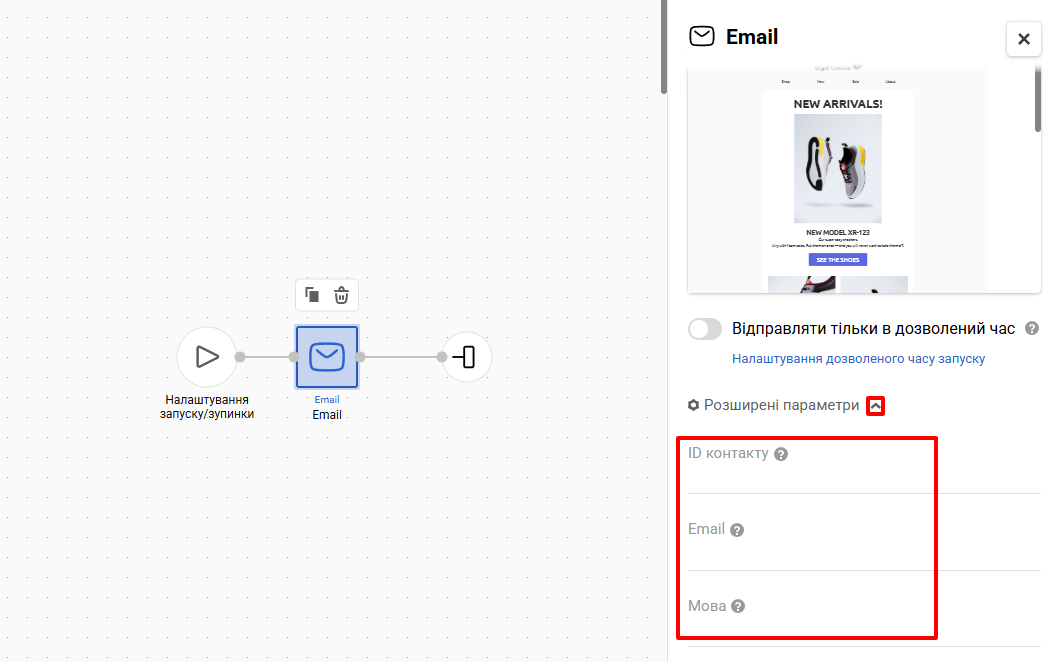Click the Розширені параметри gear icon
The image size is (1053, 662).
pos(694,405)
